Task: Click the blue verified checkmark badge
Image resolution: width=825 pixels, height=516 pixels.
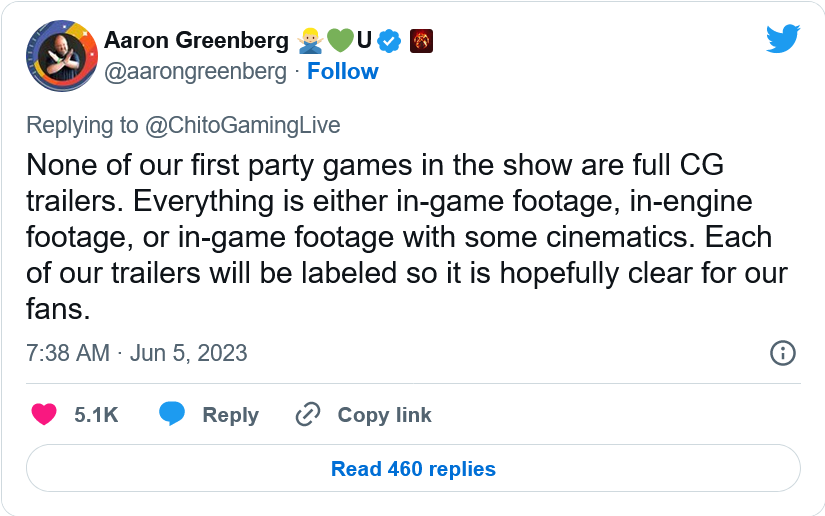Action: [x=389, y=41]
